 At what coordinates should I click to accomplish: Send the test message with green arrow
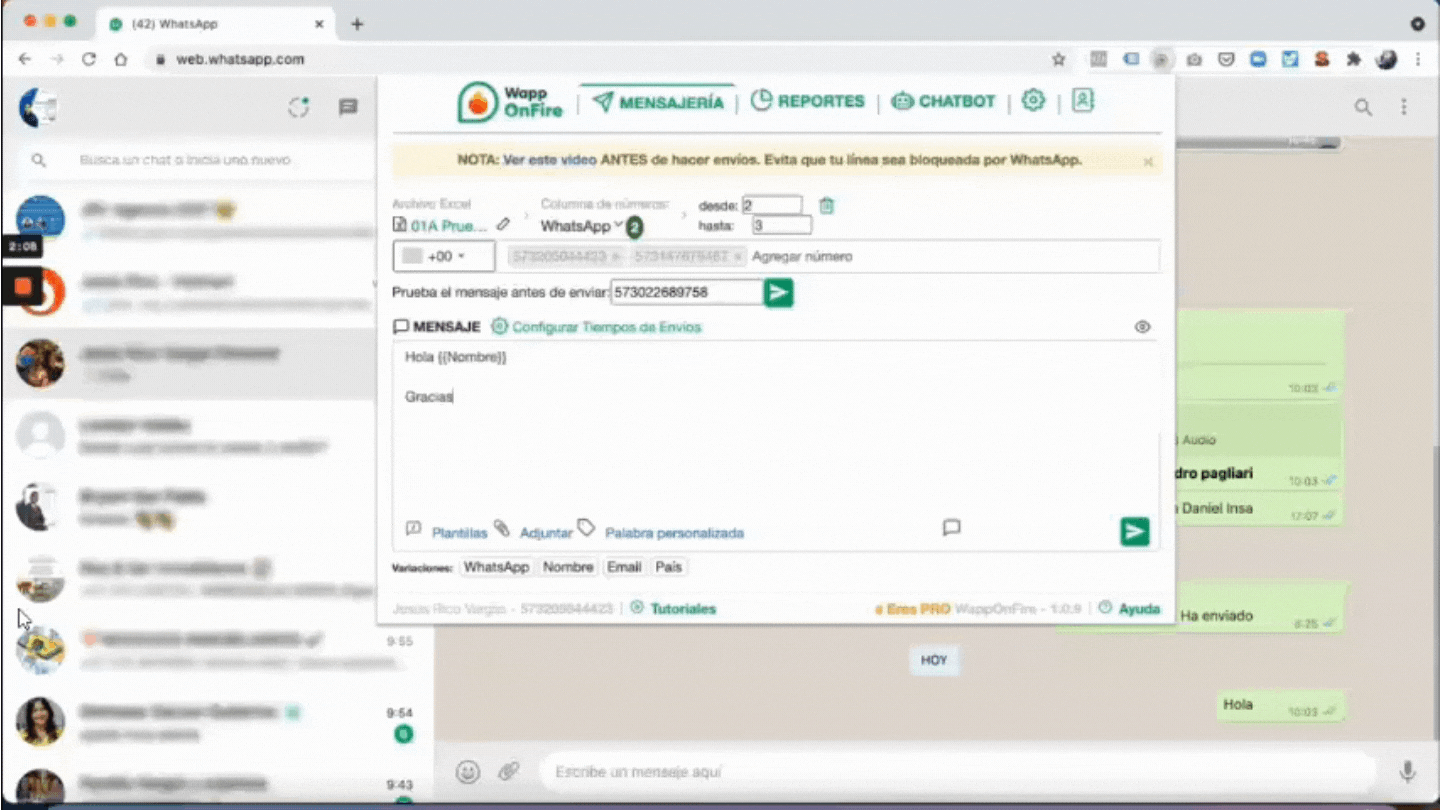(x=778, y=292)
